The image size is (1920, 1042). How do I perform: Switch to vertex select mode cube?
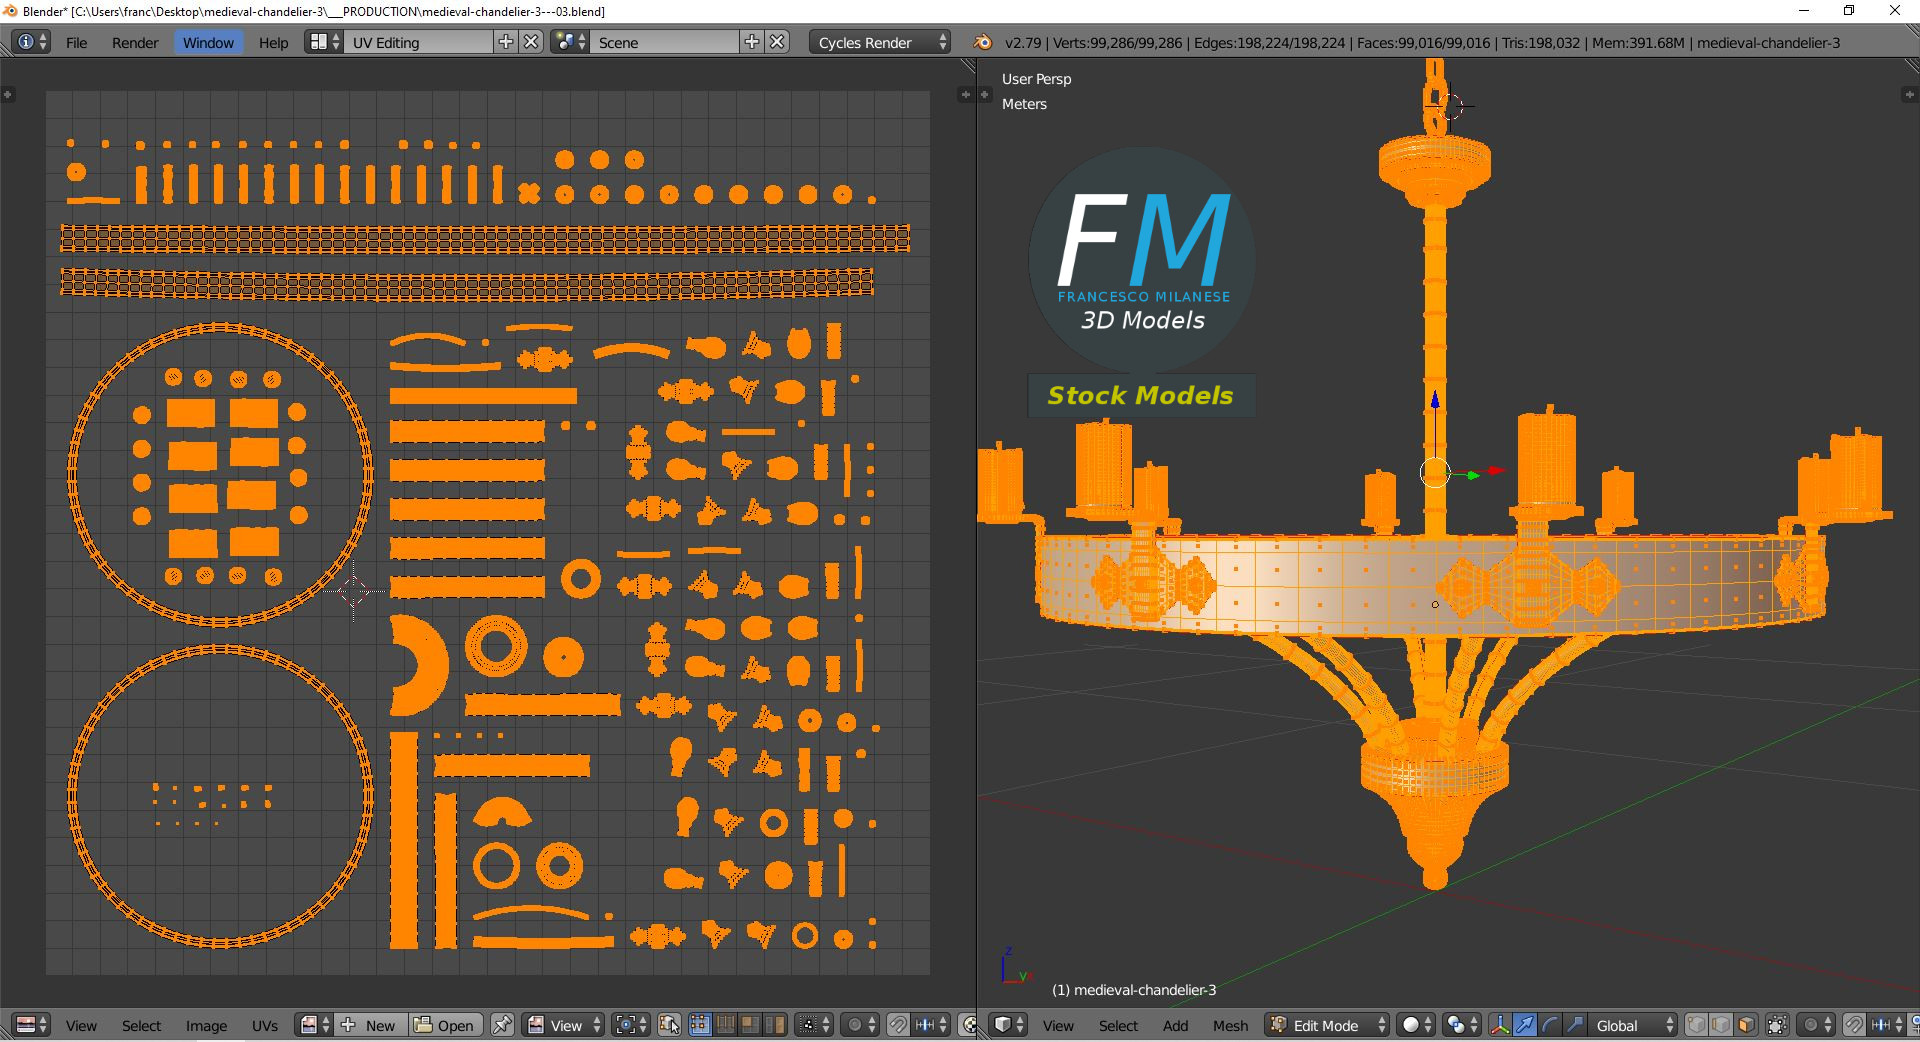tap(1696, 1025)
